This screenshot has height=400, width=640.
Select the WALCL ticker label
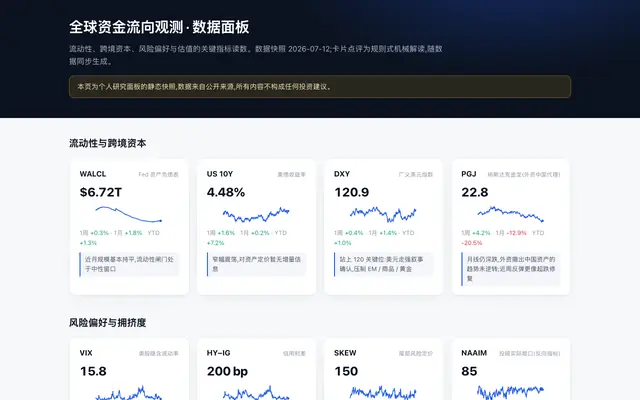[x=93, y=174]
